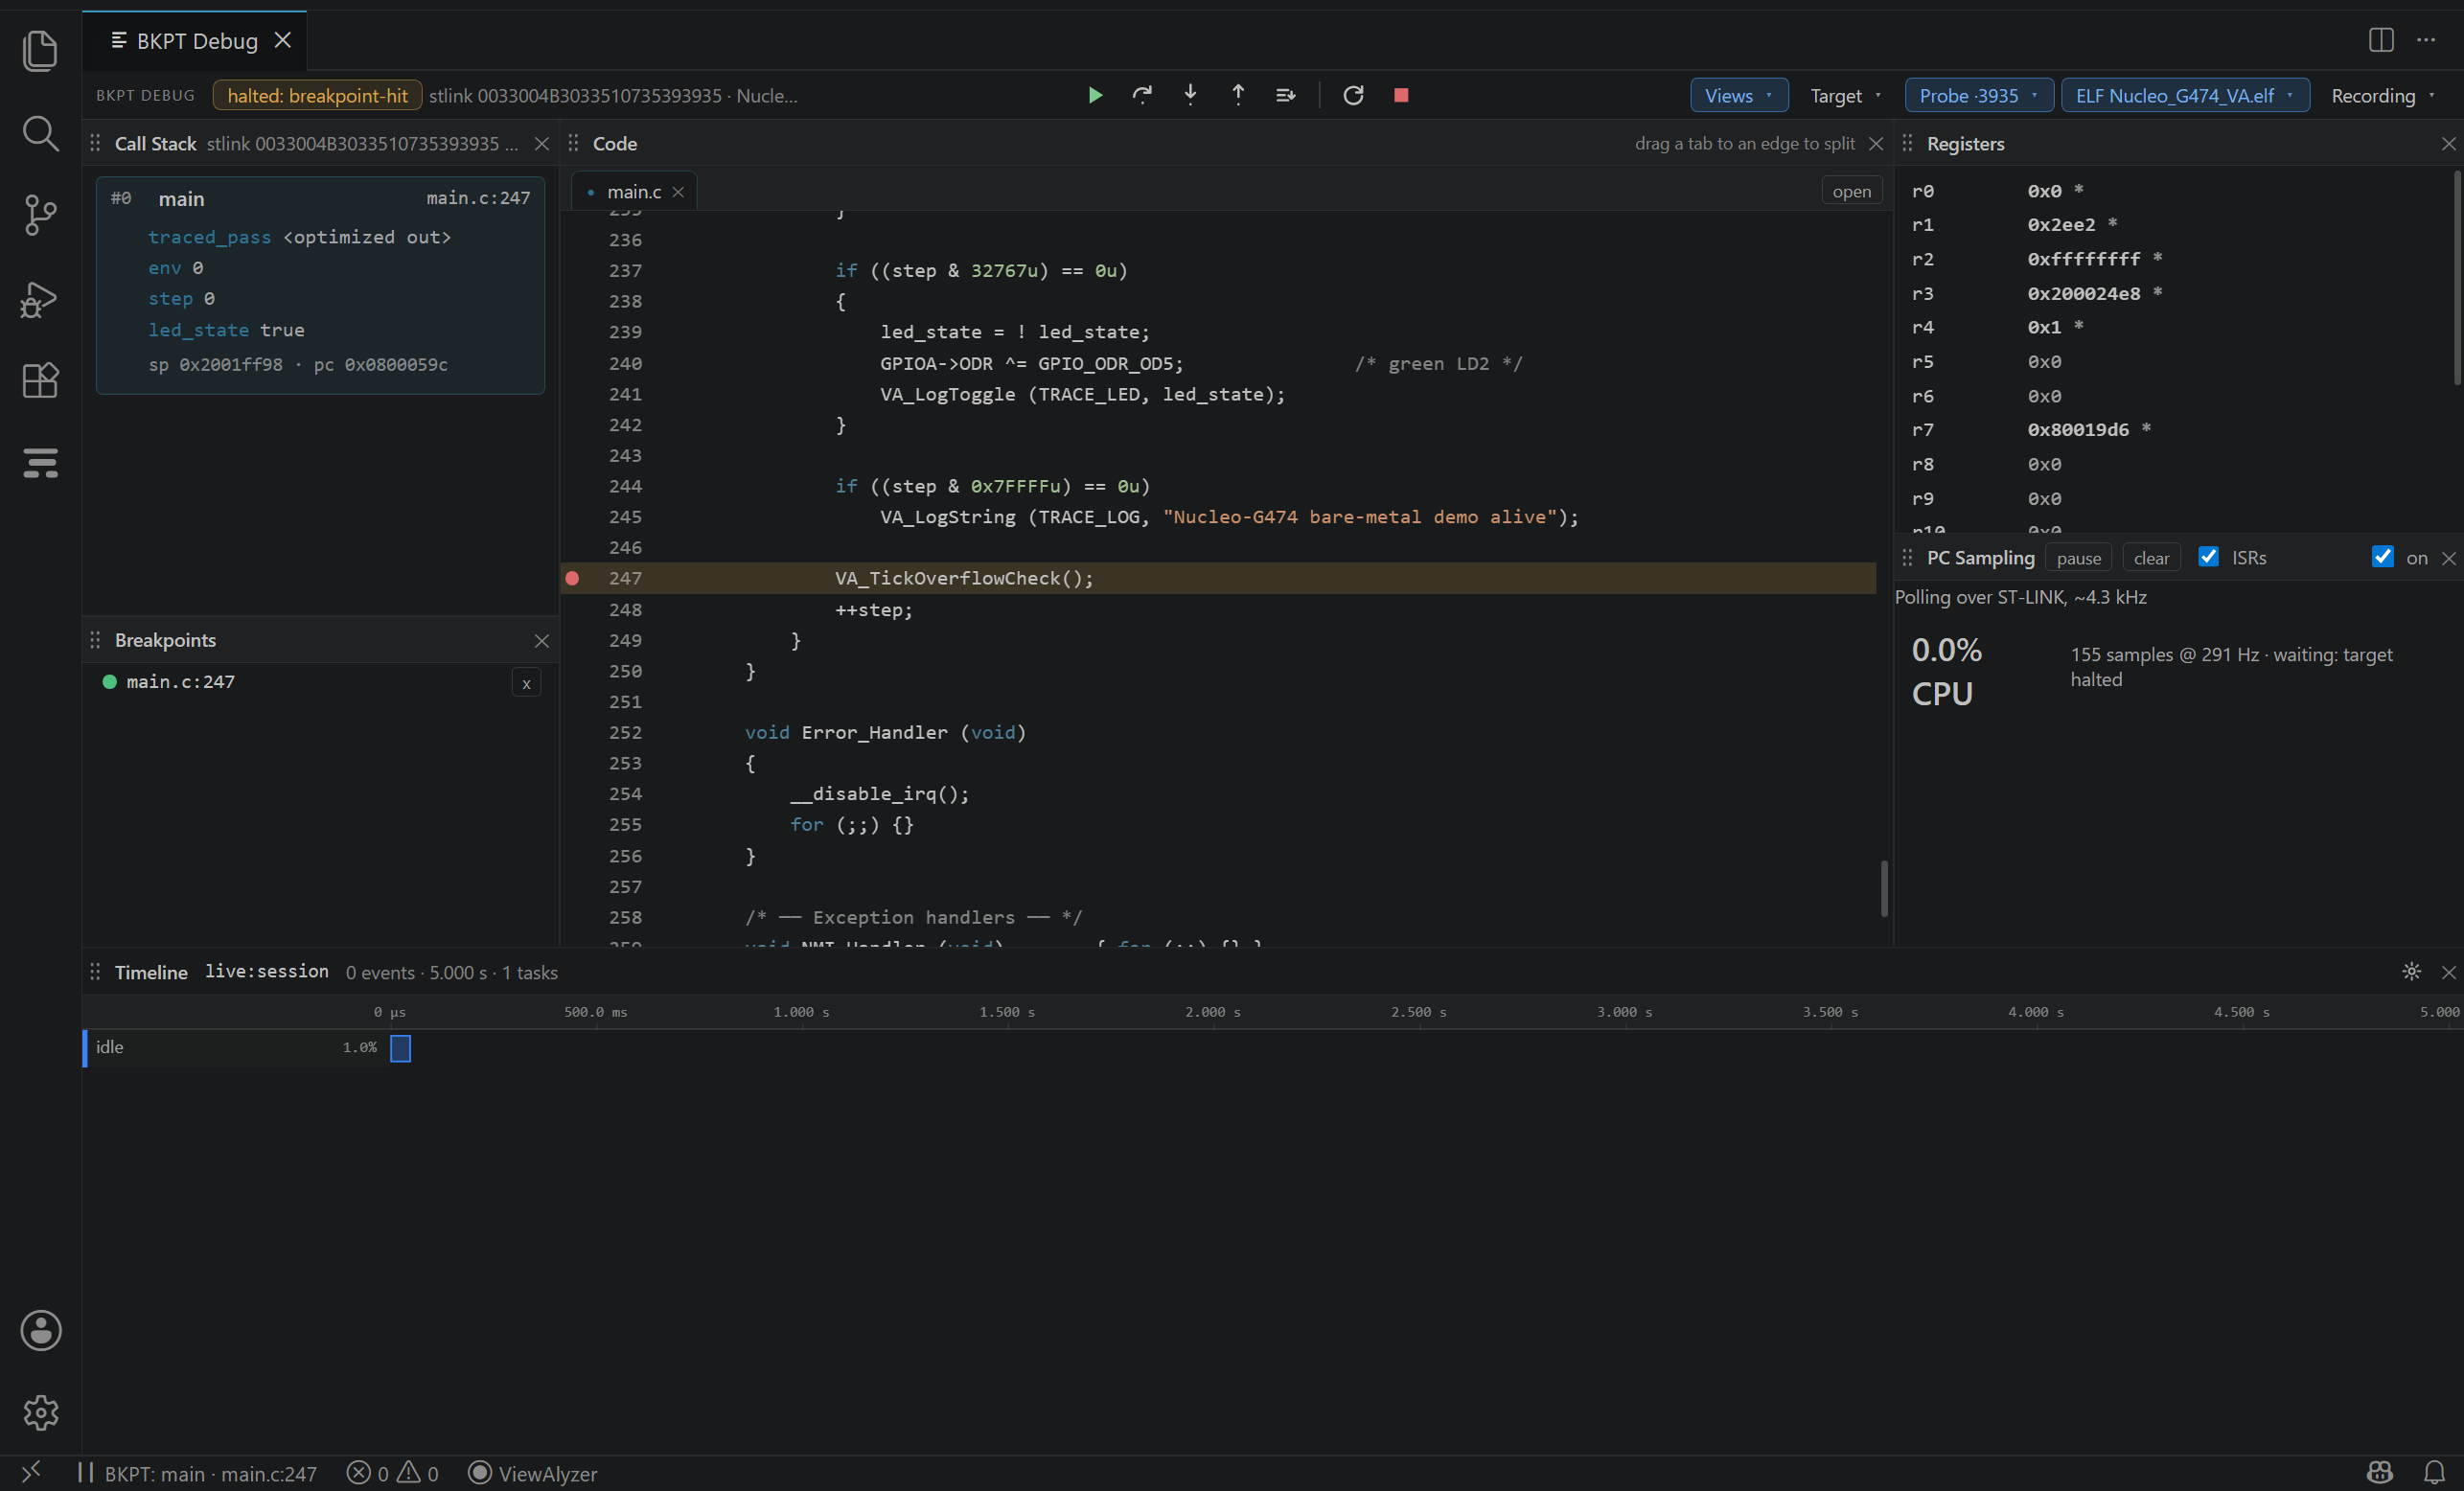Close the PC Sampling panel
The height and width of the screenshot is (1491, 2464).
click(2449, 559)
